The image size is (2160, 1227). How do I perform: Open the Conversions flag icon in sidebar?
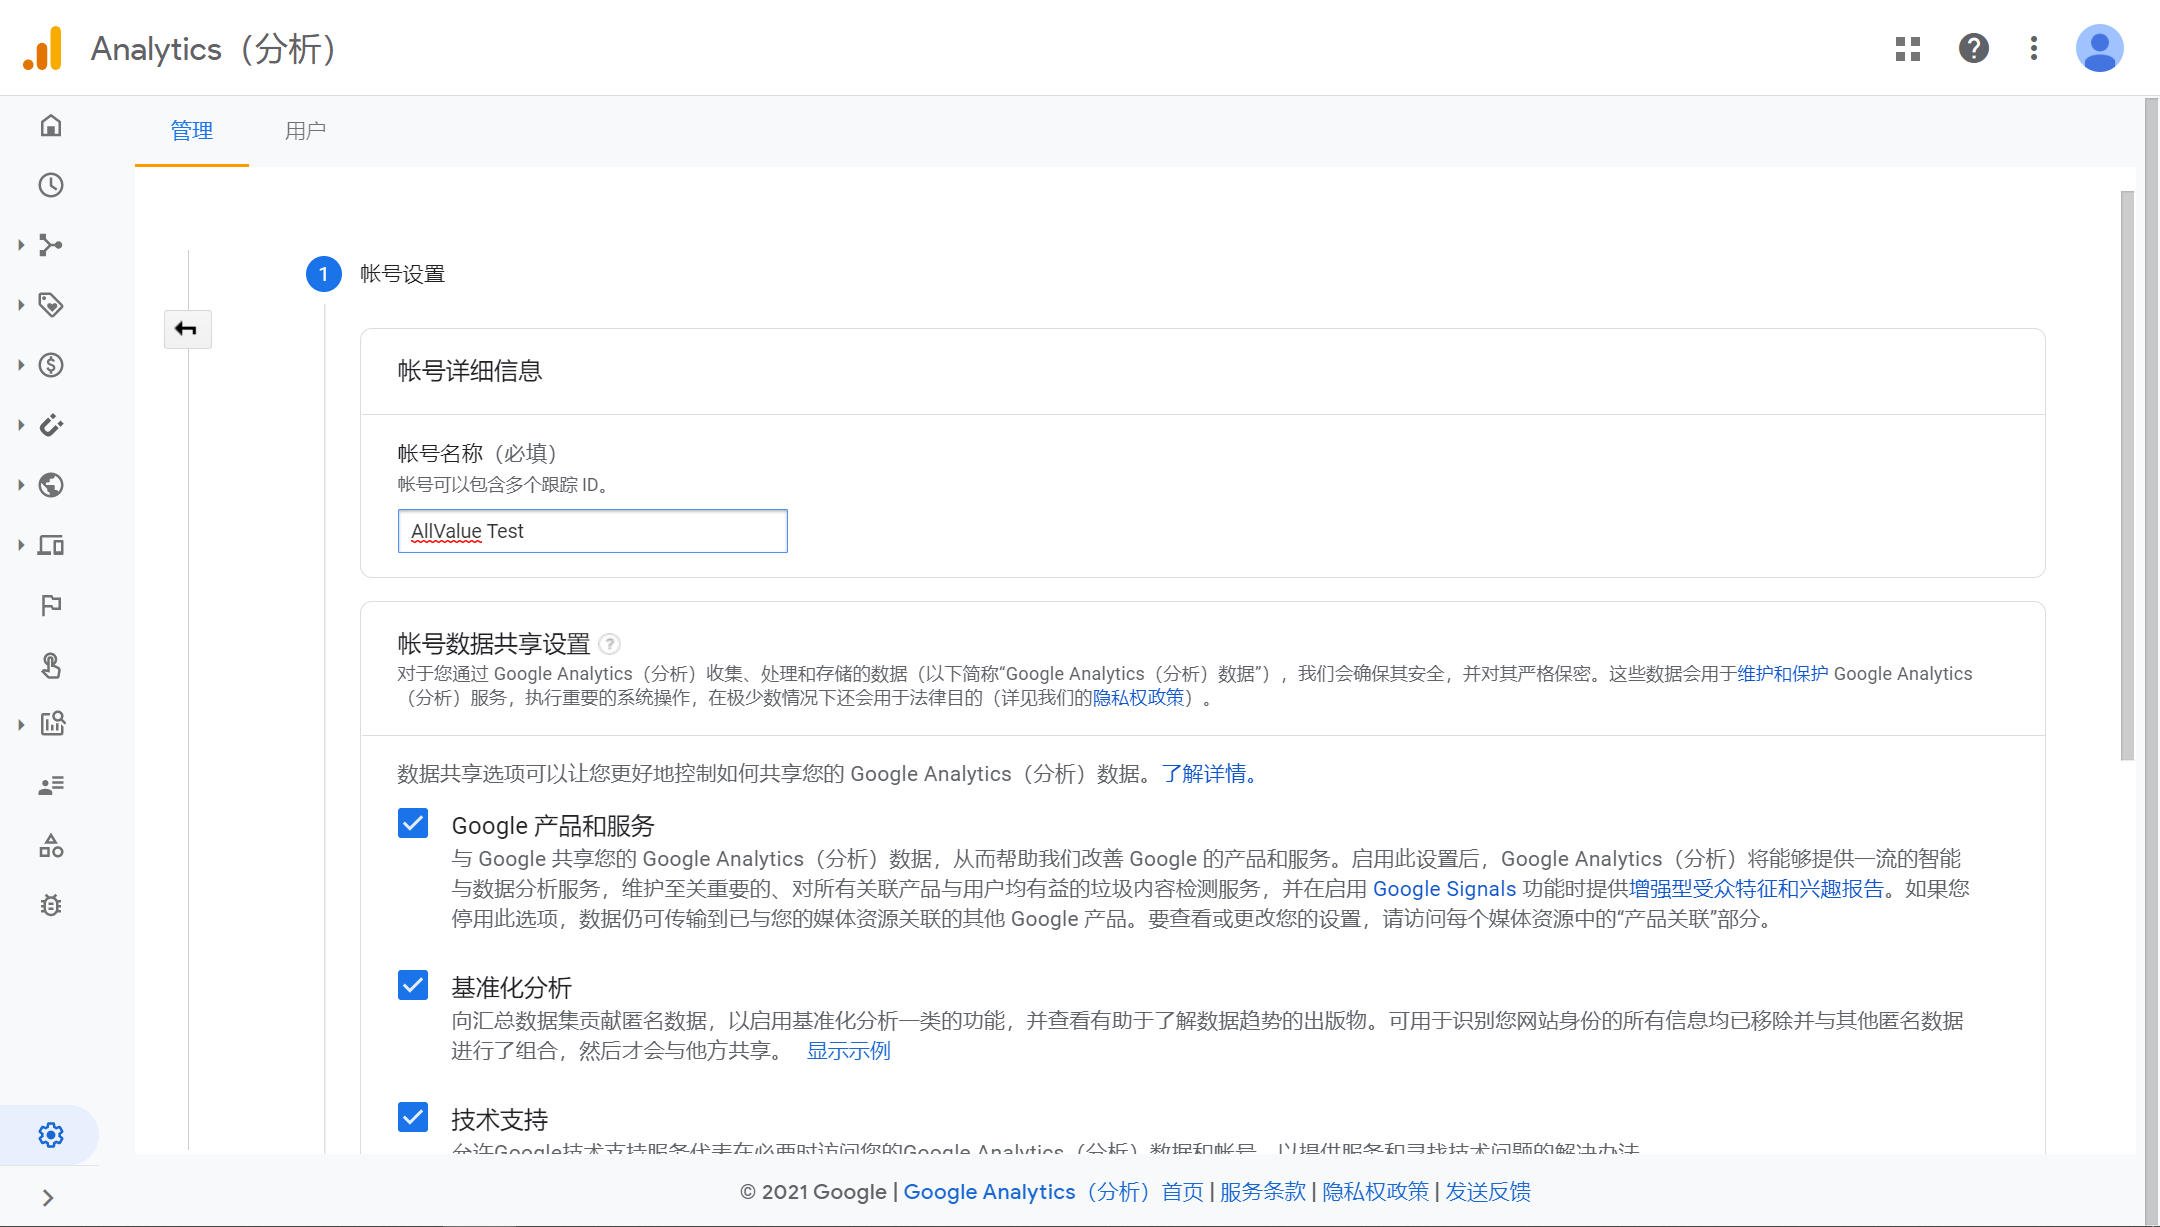click(x=51, y=605)
